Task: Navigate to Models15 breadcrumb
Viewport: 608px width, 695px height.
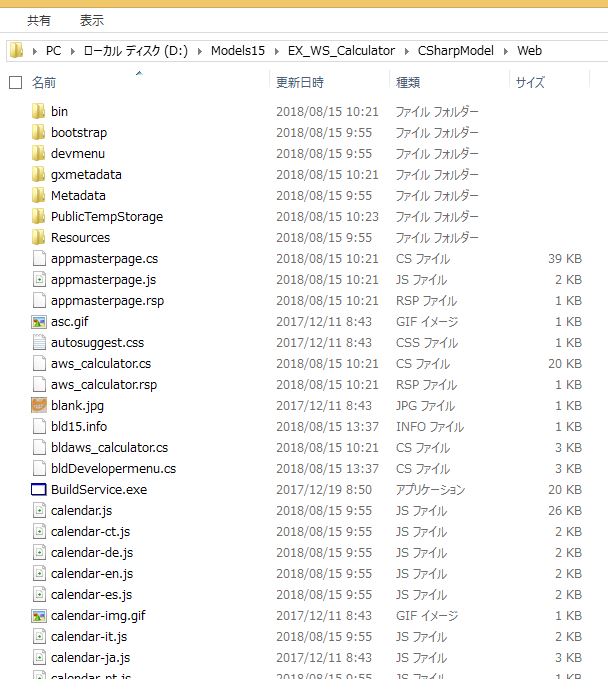Action: [238, 51]
